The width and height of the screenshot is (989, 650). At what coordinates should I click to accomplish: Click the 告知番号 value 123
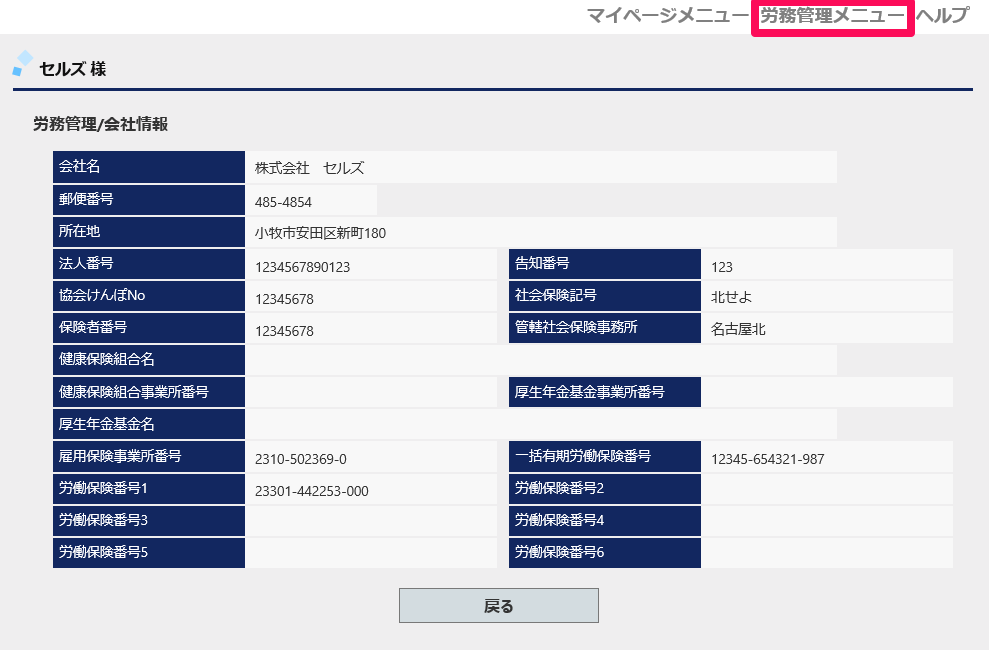coord(826,266)
